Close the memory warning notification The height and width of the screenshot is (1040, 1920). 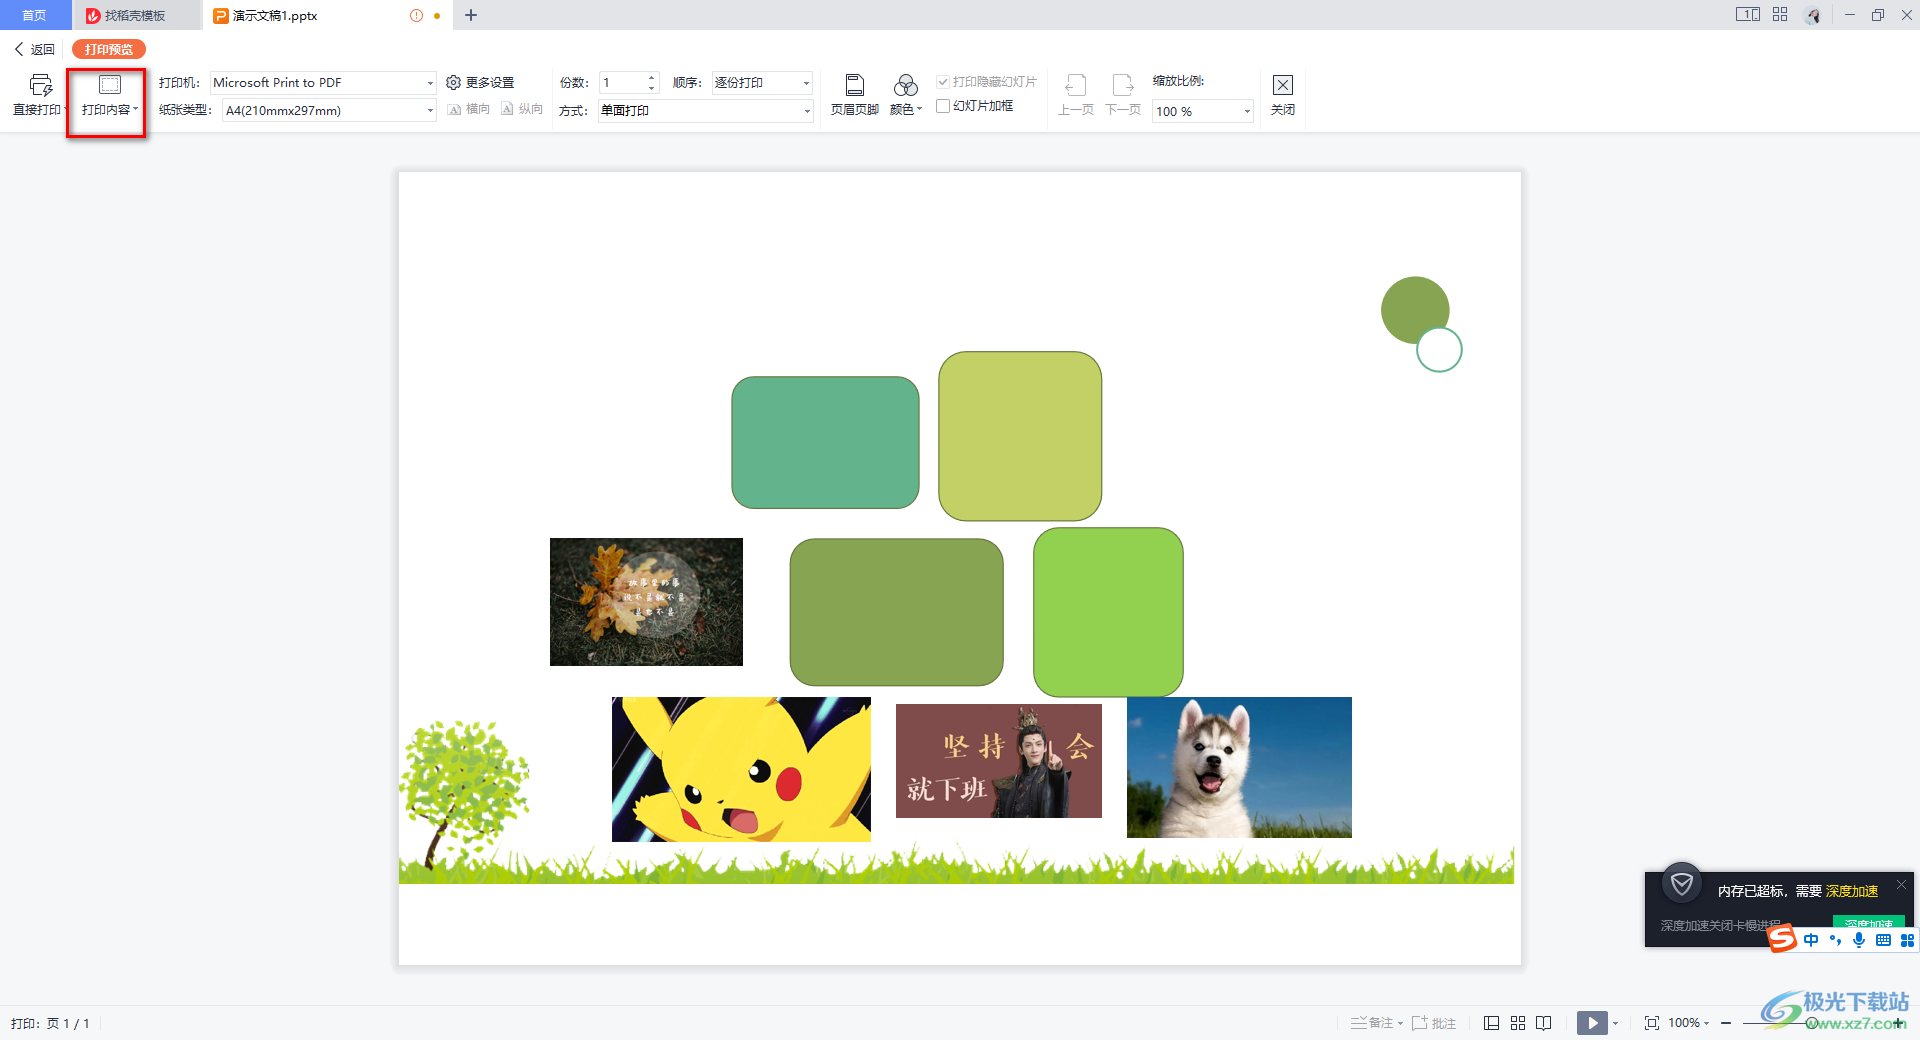(1901, 885)
